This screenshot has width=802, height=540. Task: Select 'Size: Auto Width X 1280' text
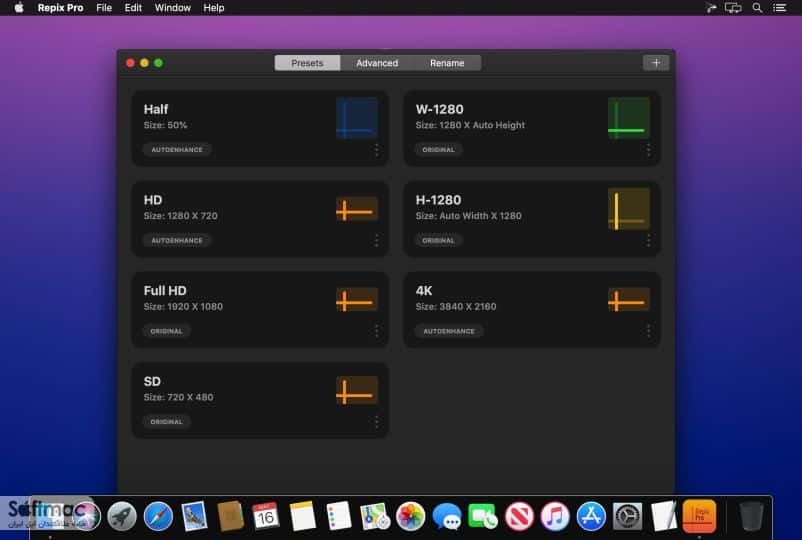tap(469, 216)
